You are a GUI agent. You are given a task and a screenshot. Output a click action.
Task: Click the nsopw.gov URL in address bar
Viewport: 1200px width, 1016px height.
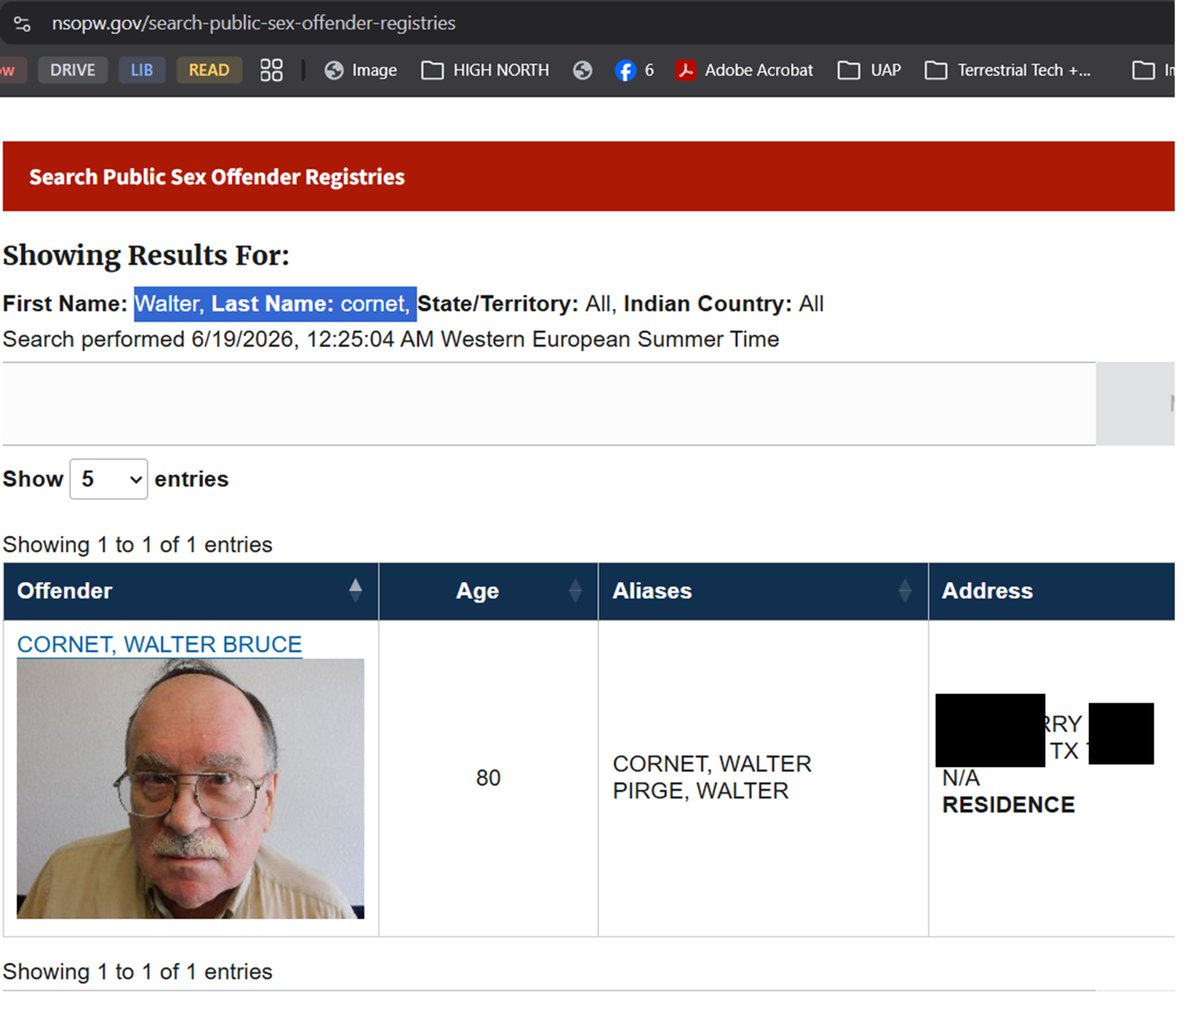(x=253, y=23)
